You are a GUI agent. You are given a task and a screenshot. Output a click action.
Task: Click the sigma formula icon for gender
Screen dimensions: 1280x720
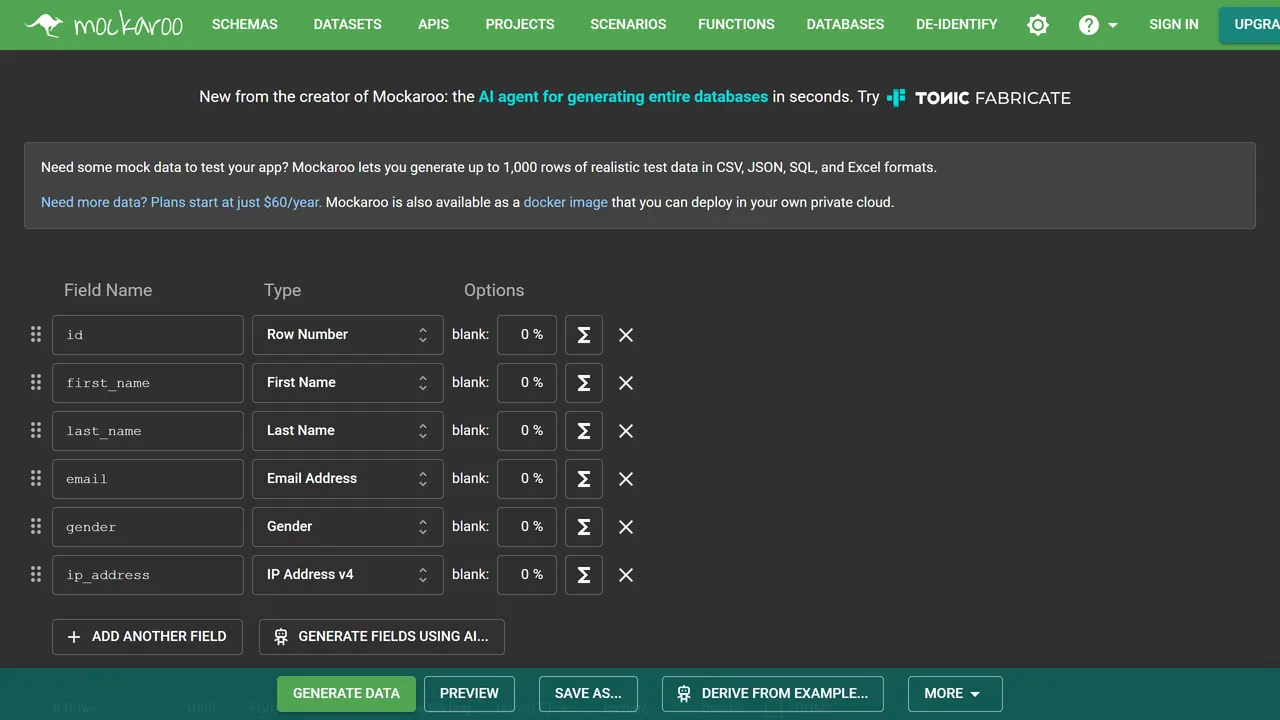pyautogui.click(x=584, y=527)
